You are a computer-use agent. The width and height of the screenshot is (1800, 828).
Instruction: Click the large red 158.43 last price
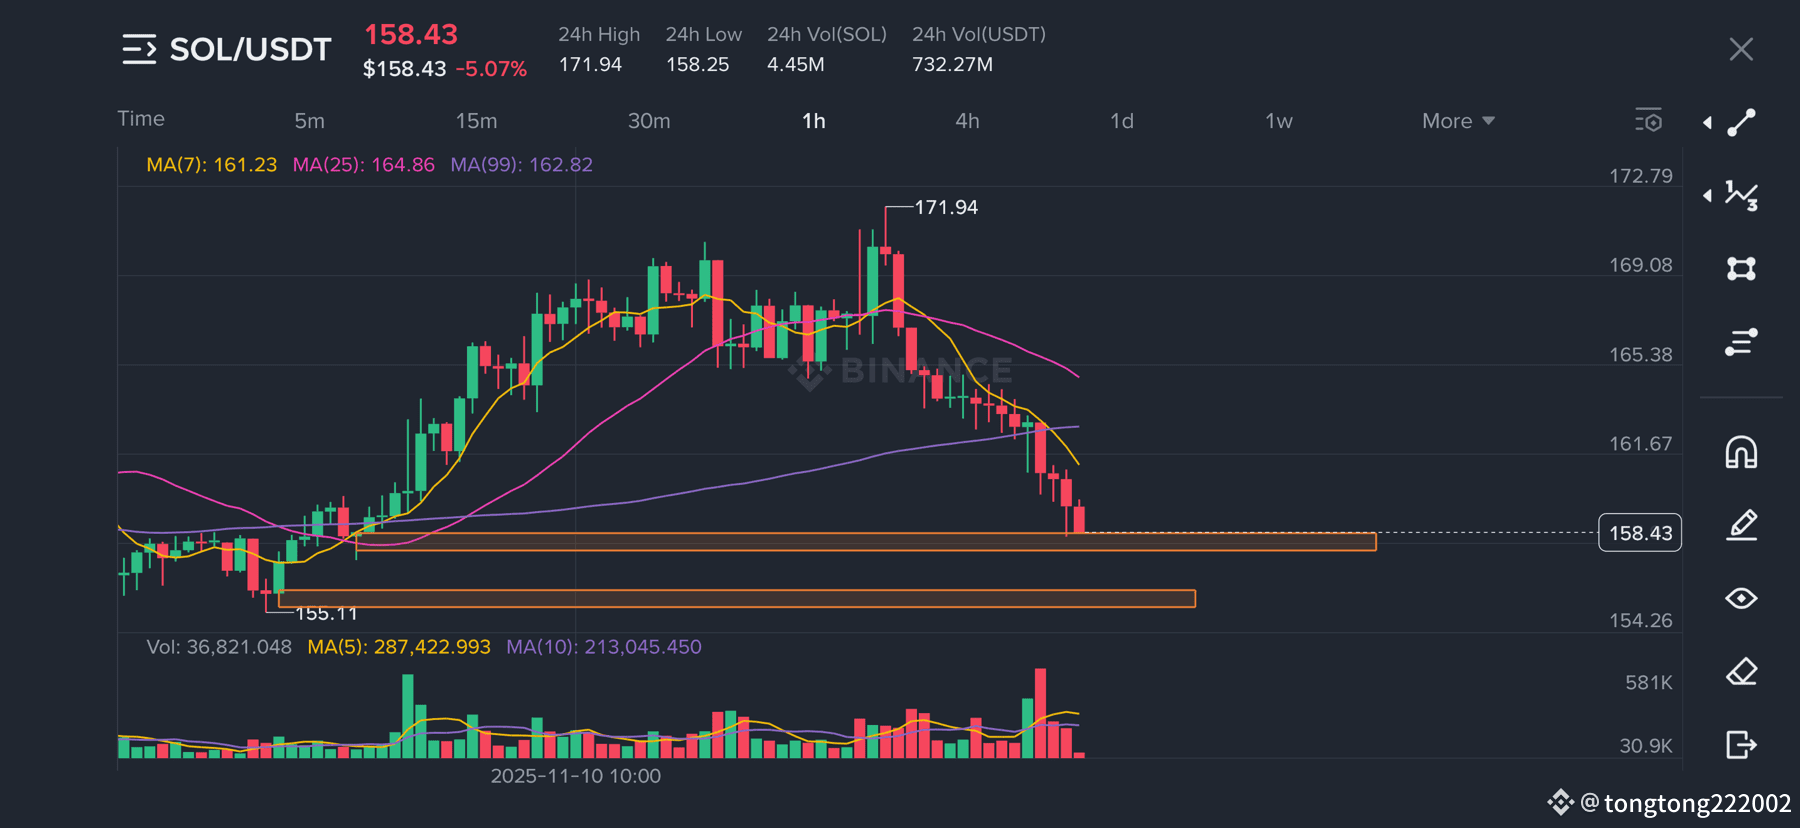click(411, 35)
